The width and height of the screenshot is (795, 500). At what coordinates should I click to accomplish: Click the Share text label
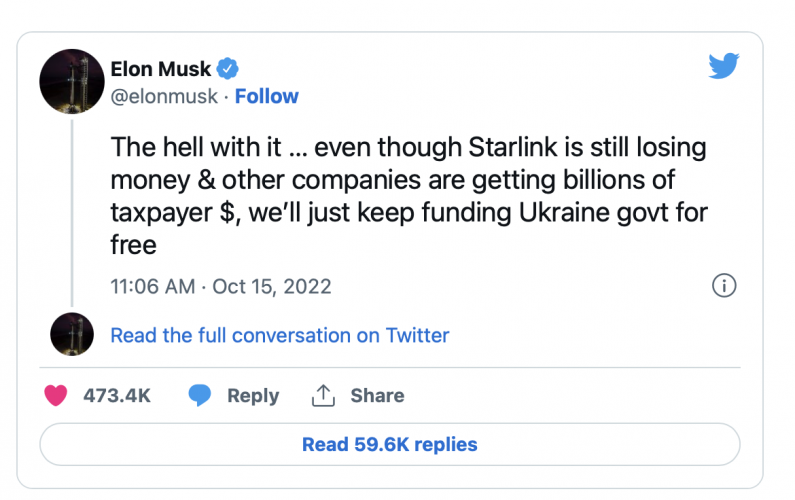(x=377, y=395)
